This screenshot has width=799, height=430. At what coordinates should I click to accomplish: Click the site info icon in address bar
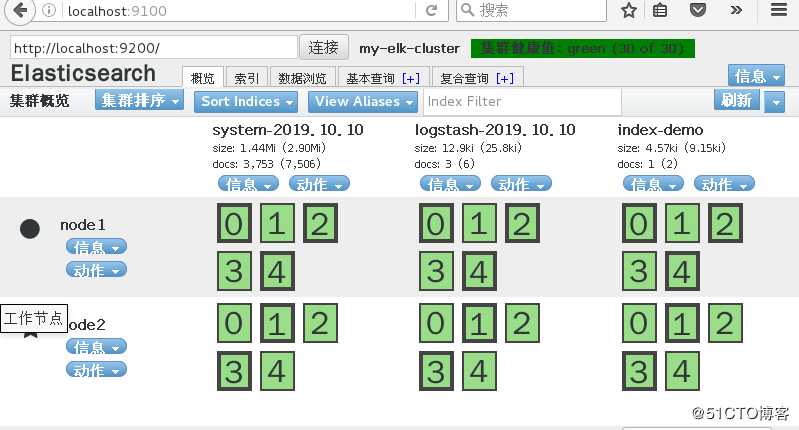pos(49,10)
